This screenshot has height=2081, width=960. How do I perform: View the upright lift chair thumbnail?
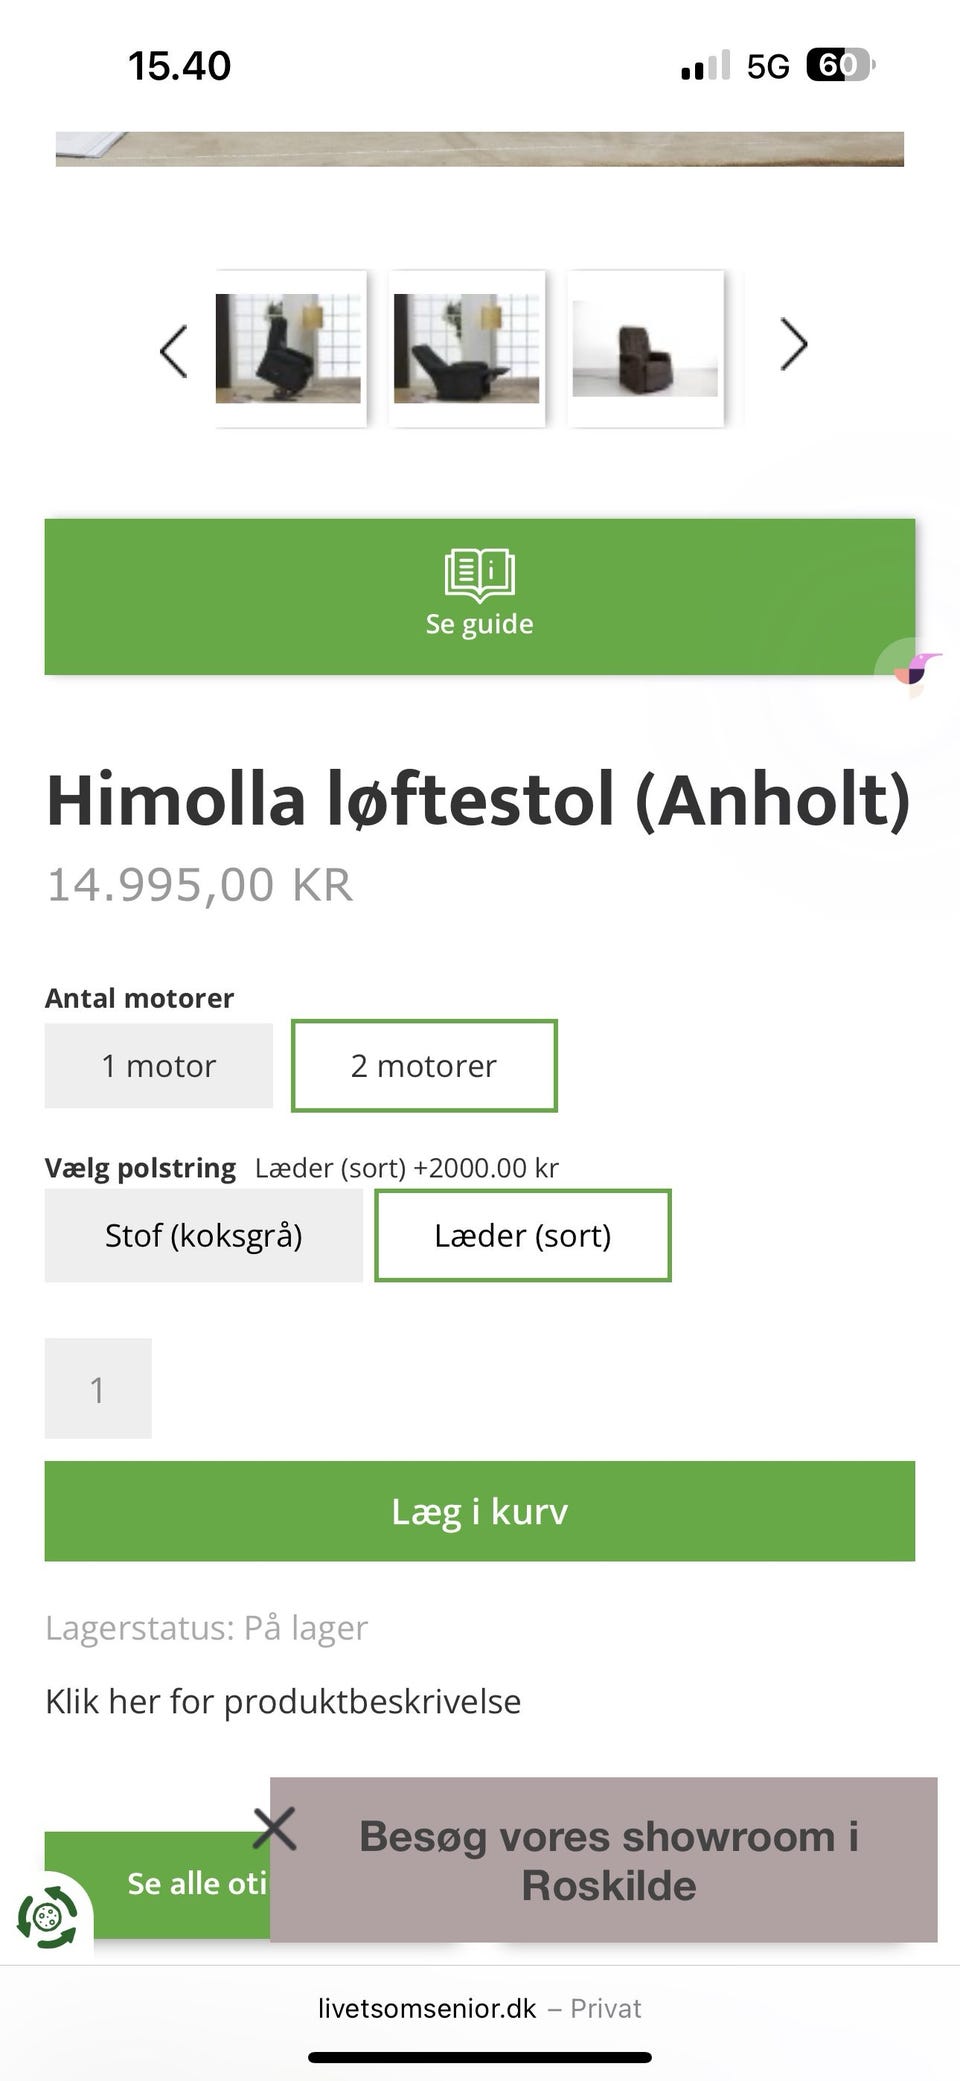(289, 349)
